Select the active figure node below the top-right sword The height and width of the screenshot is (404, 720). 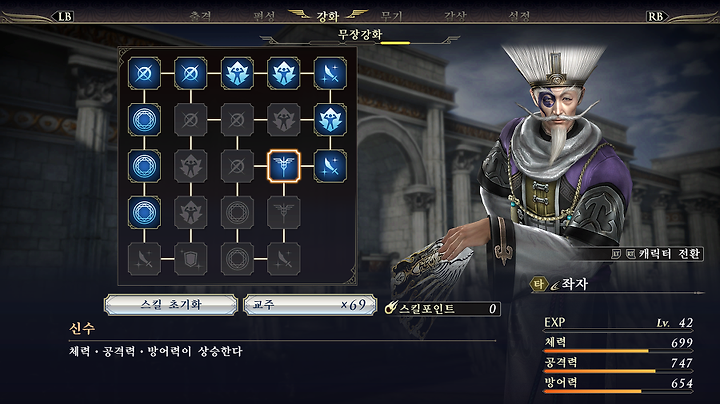330,119
